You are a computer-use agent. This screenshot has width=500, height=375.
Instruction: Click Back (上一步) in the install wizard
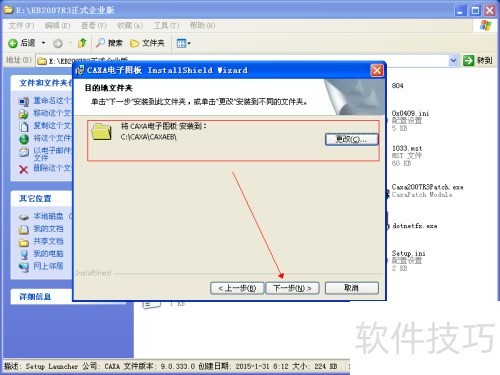click(x=237, y=288)
